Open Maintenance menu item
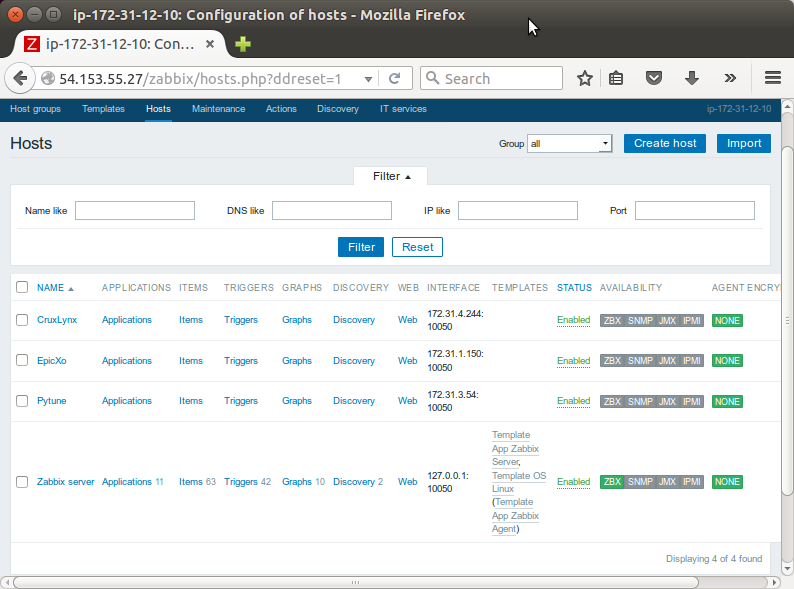 (218, 109)
